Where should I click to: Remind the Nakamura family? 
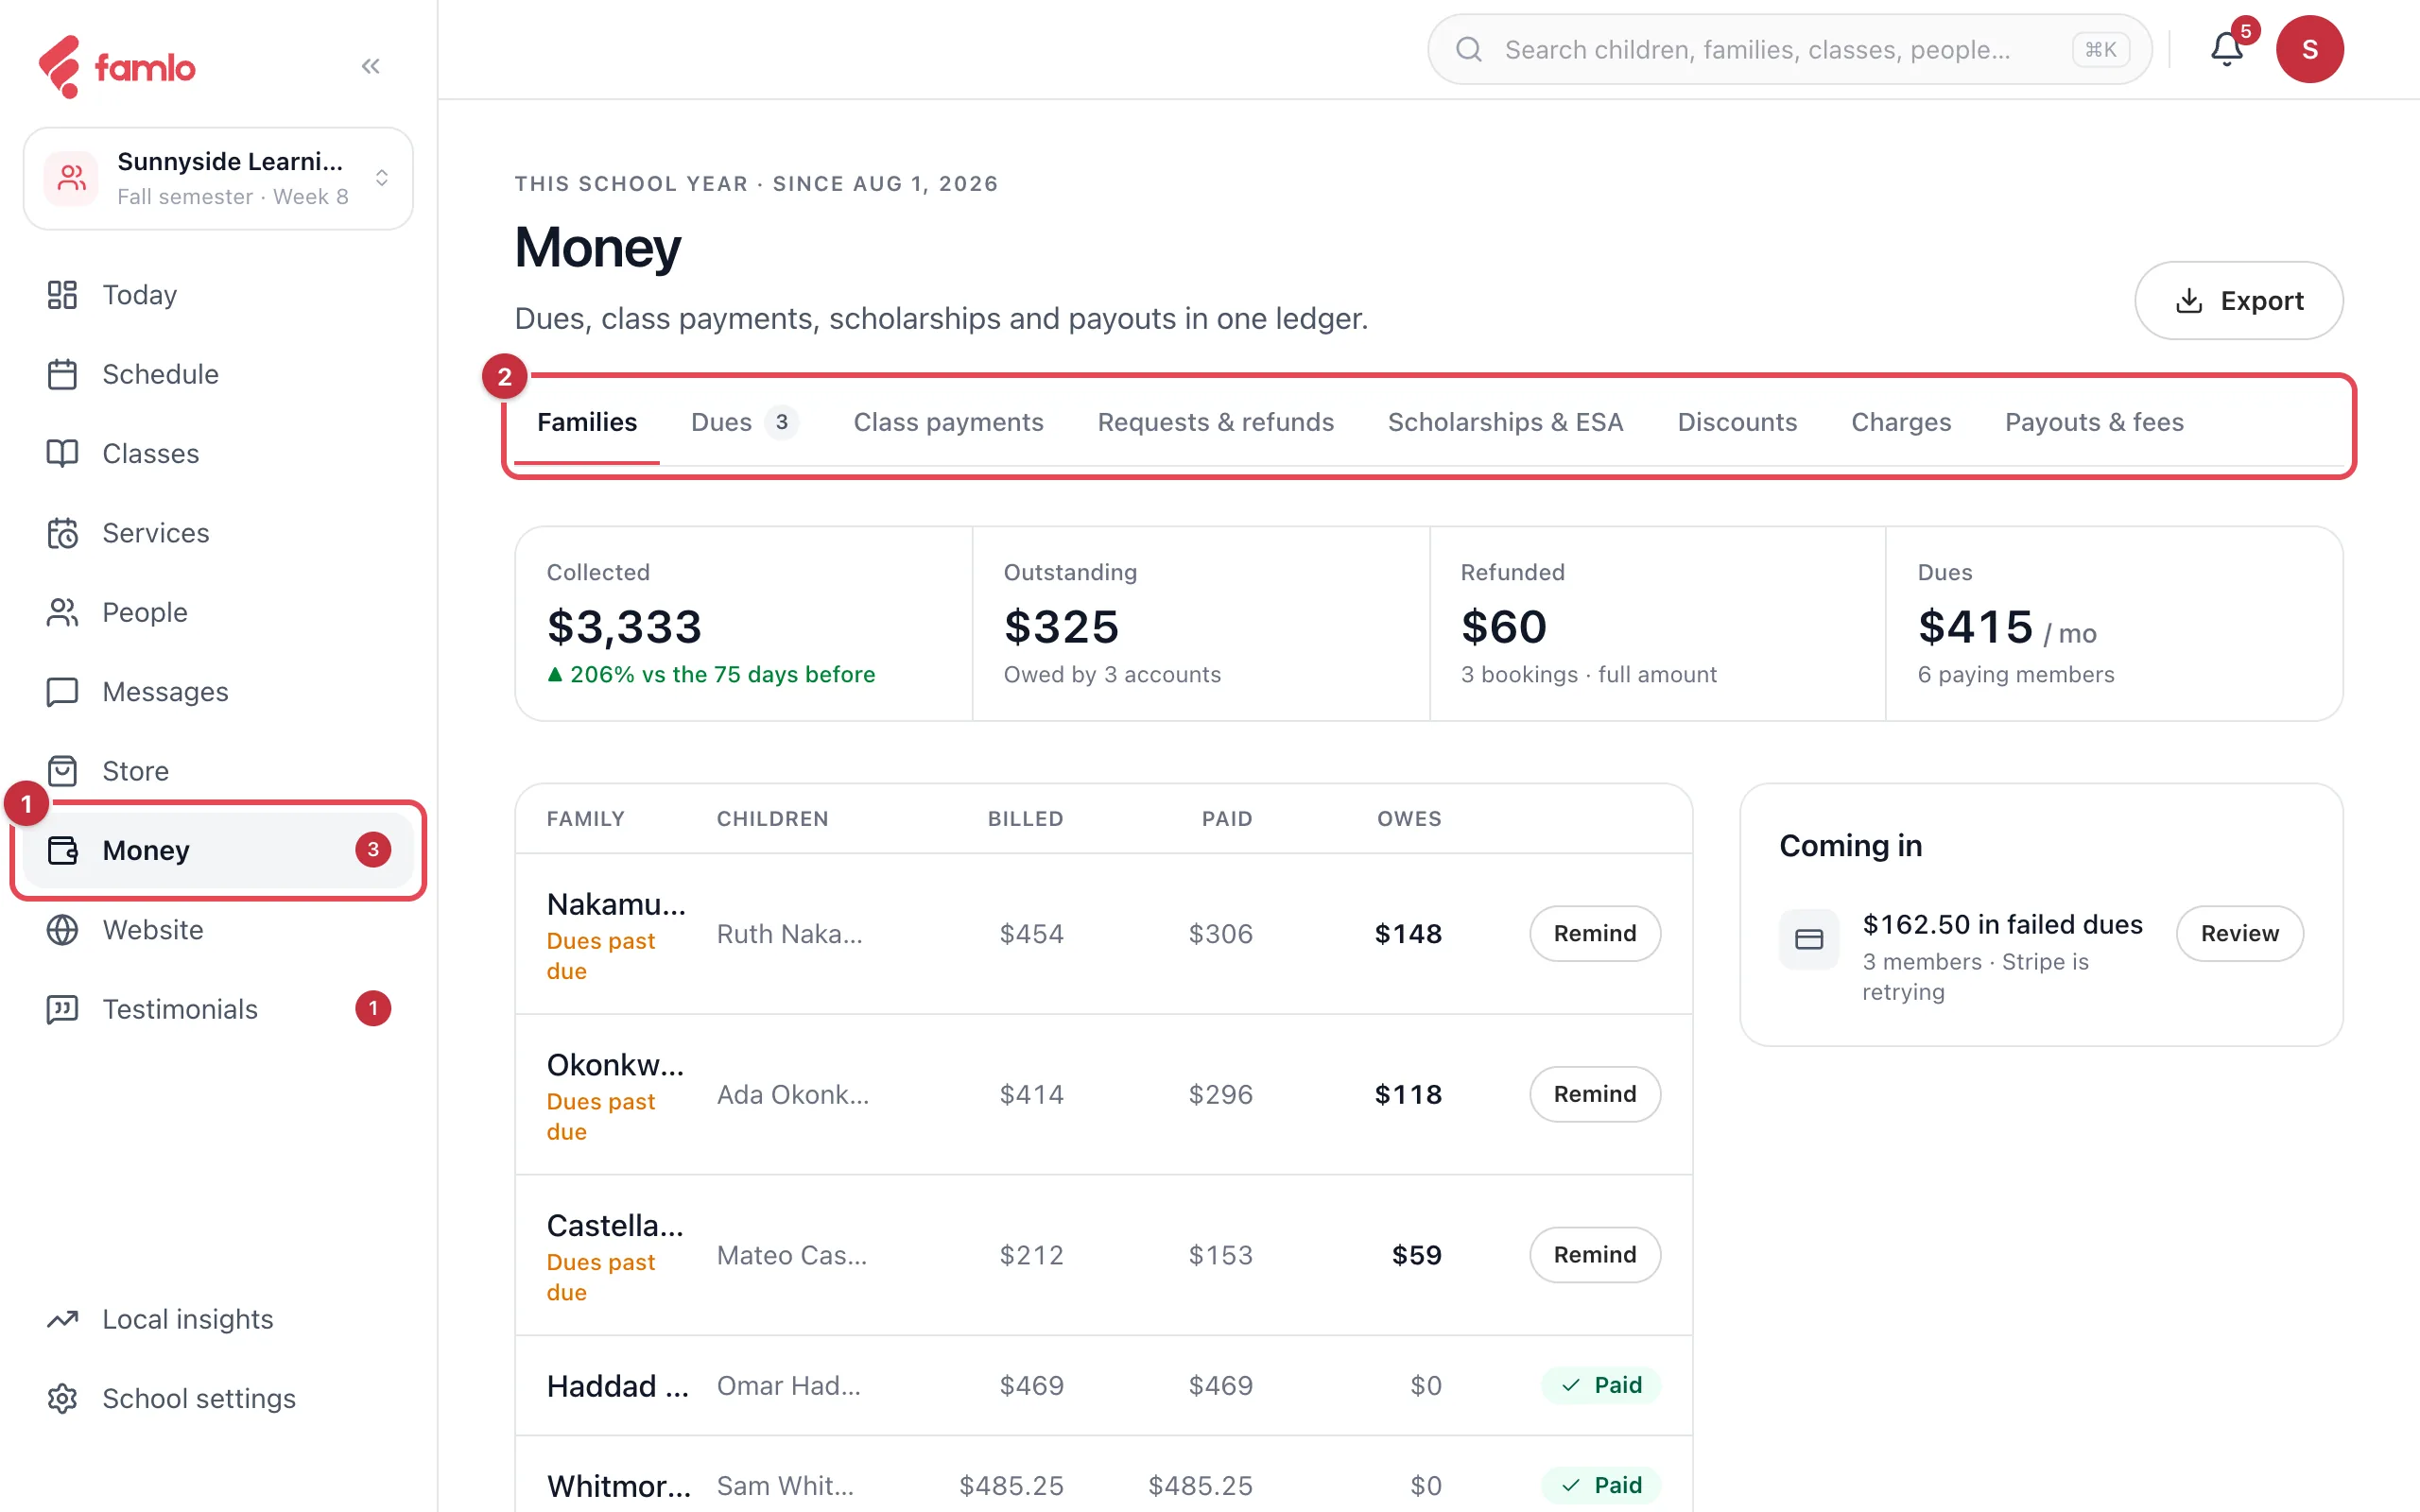(x=1595, y=933)
